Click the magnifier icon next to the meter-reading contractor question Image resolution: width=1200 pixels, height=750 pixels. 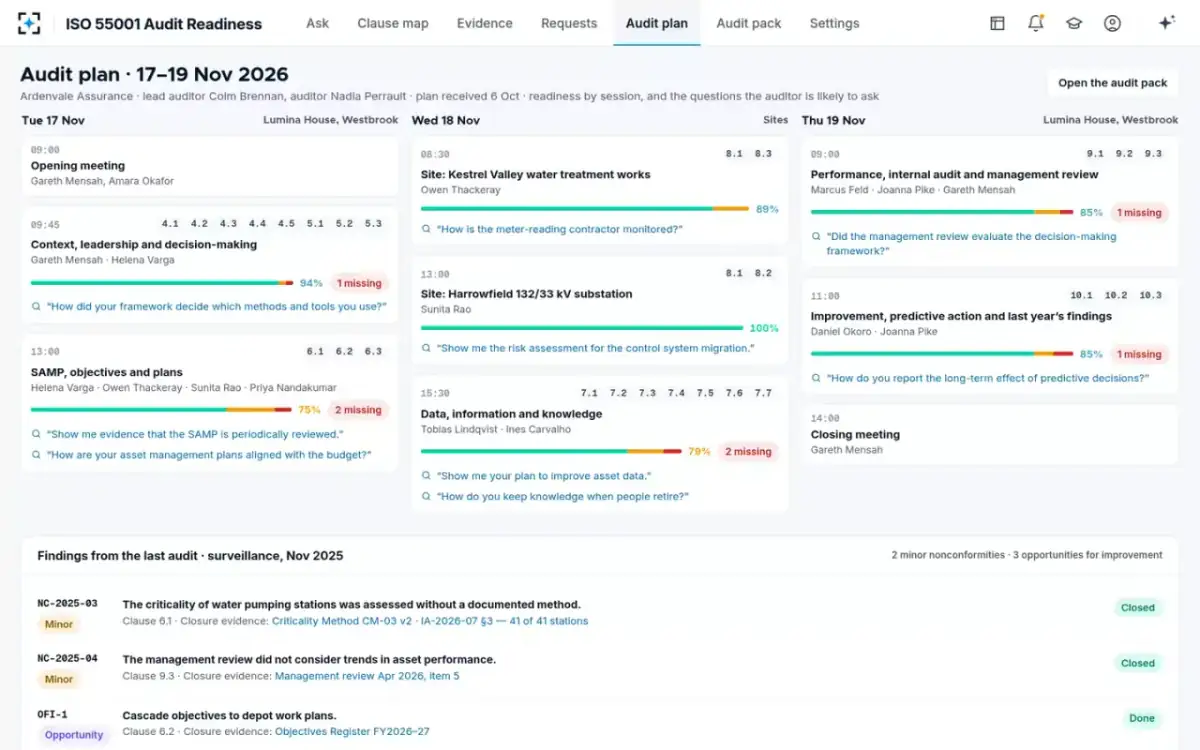pos(427,229)
